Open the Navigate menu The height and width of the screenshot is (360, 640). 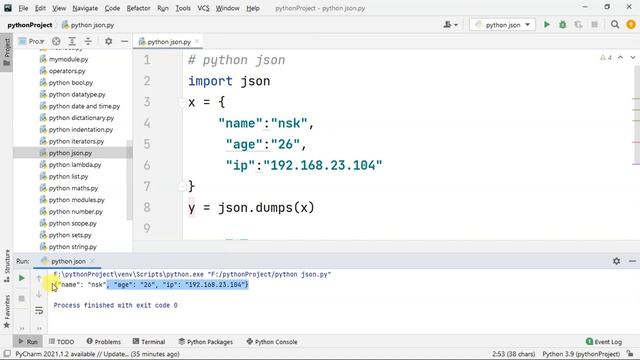click(x=85, y=8)
